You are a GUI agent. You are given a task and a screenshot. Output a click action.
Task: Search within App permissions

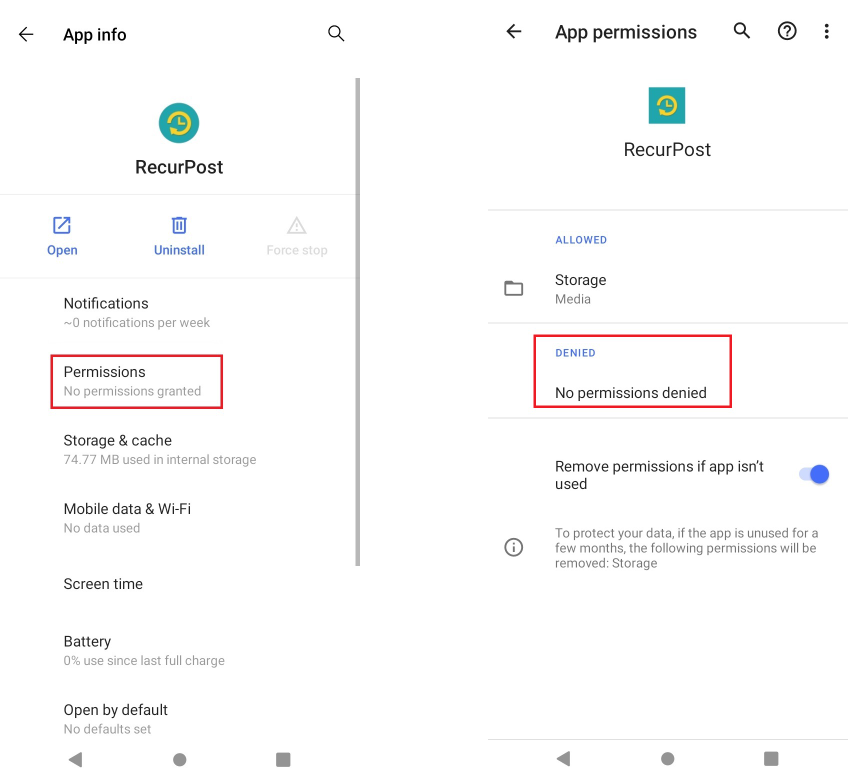point(742,31)
